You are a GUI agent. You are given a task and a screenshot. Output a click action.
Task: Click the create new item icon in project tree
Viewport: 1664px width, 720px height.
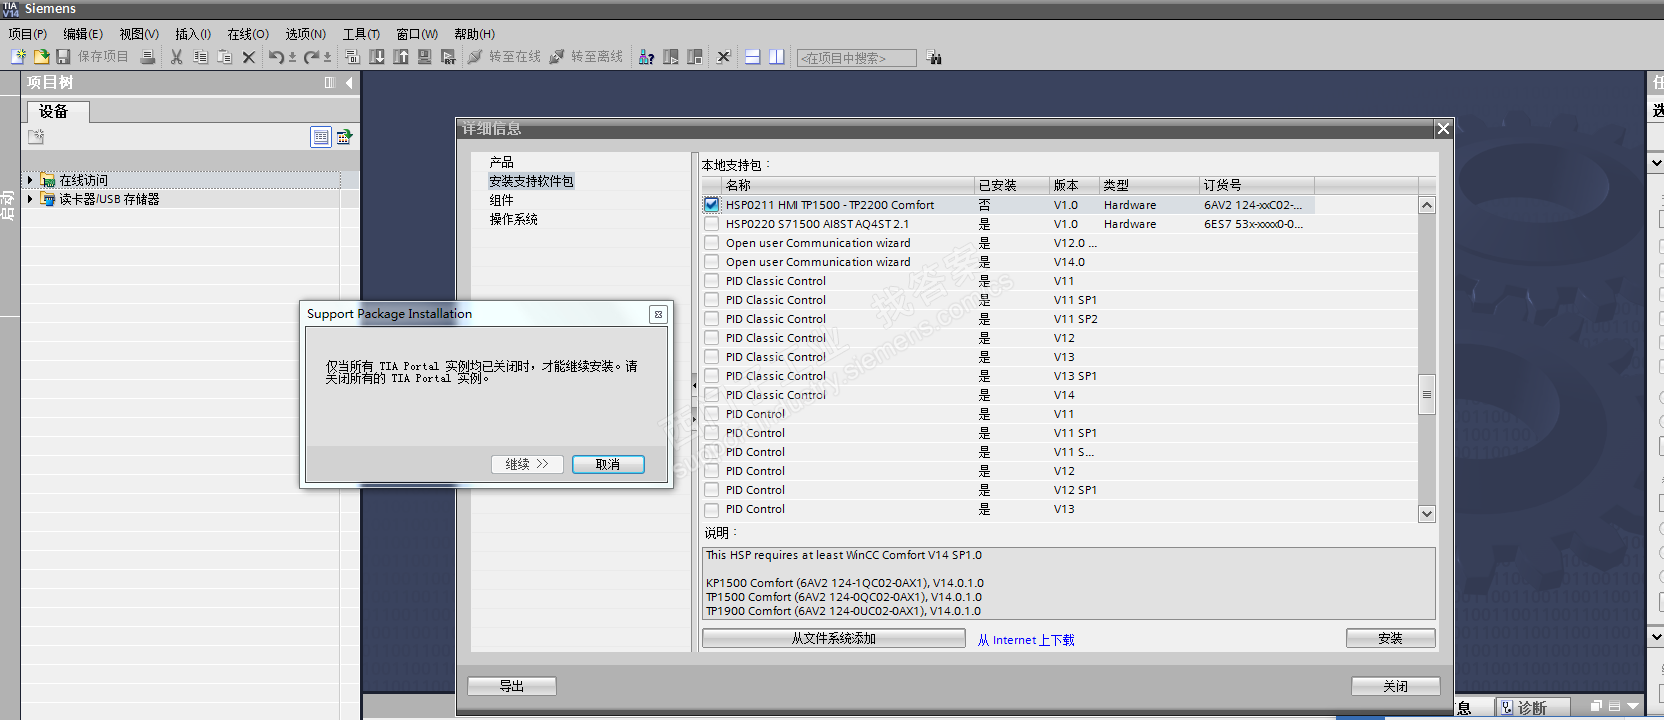click(36, 137)
